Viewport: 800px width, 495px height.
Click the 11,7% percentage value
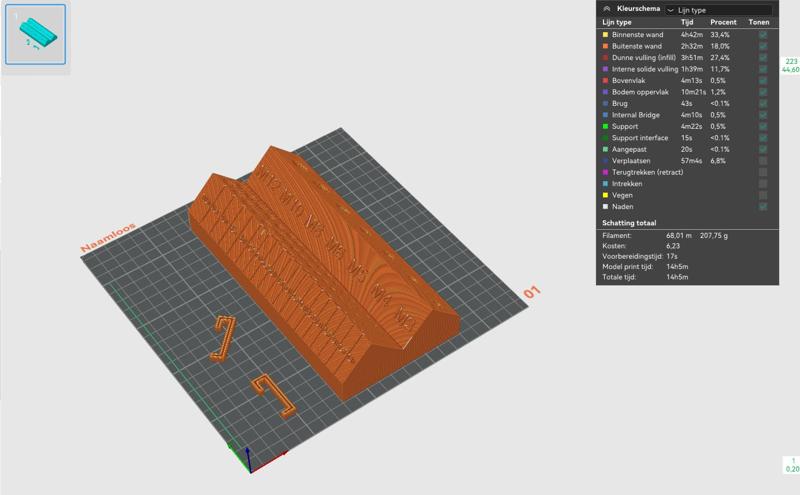tap(720, 69)
